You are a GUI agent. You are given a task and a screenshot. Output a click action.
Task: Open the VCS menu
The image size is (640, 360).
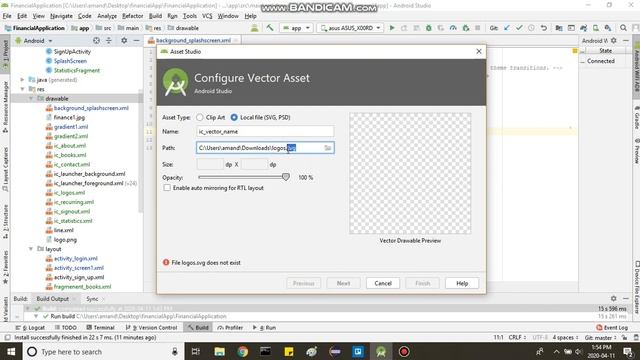[x=207, y=16]
